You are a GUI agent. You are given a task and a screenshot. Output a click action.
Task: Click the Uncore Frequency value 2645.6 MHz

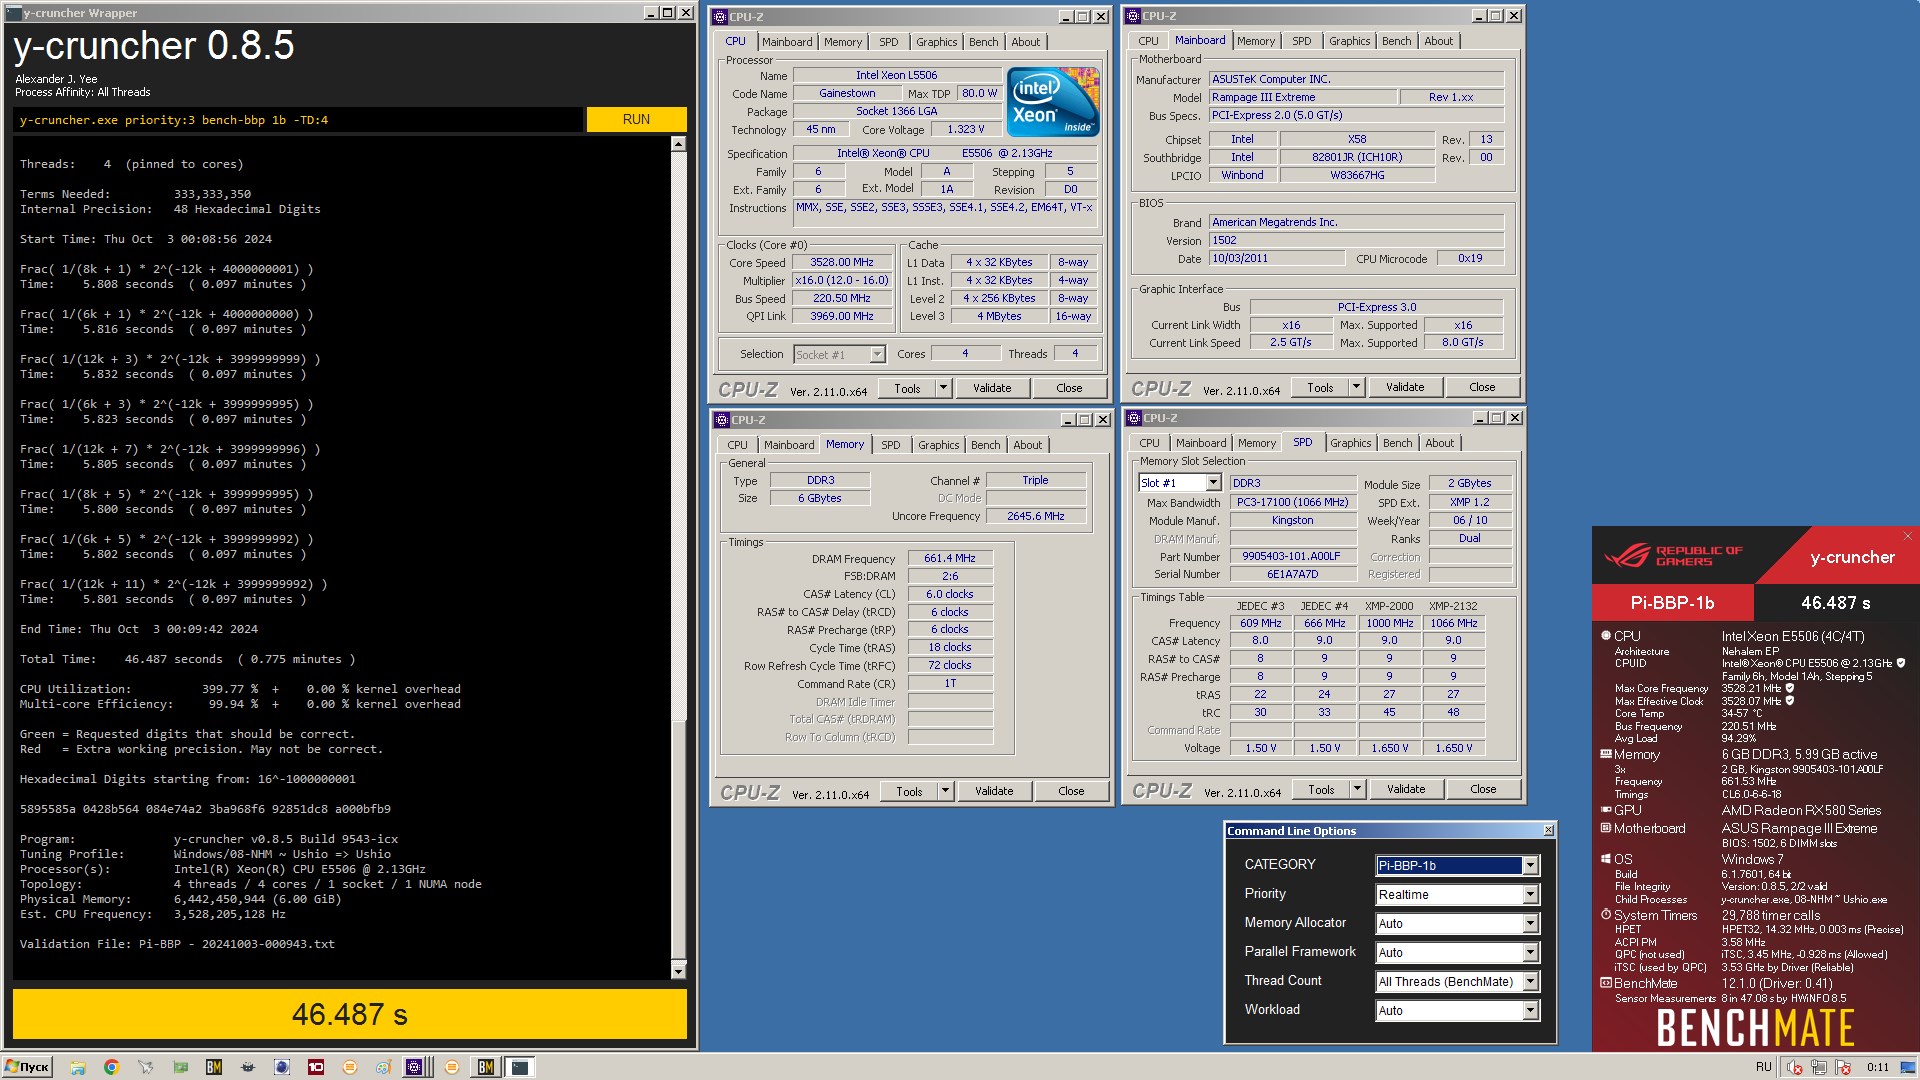pyautogui.click(x=1035, y=516)
